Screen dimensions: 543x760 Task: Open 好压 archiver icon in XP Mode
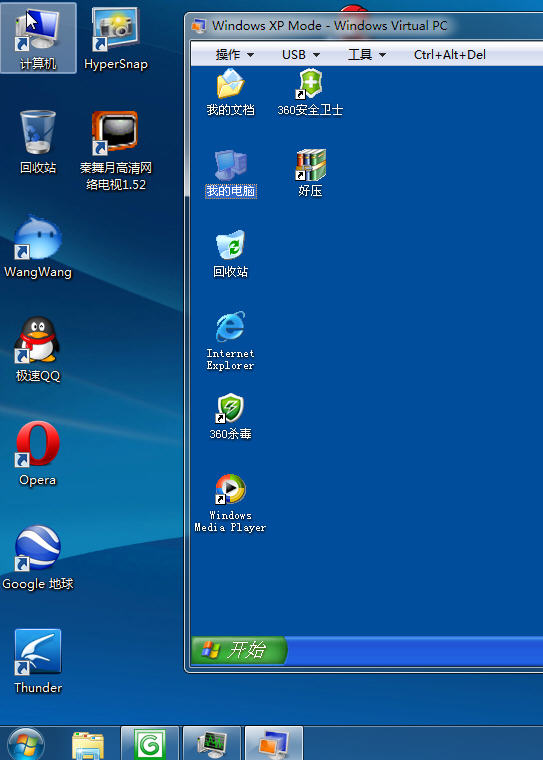[x=310, y=173]
